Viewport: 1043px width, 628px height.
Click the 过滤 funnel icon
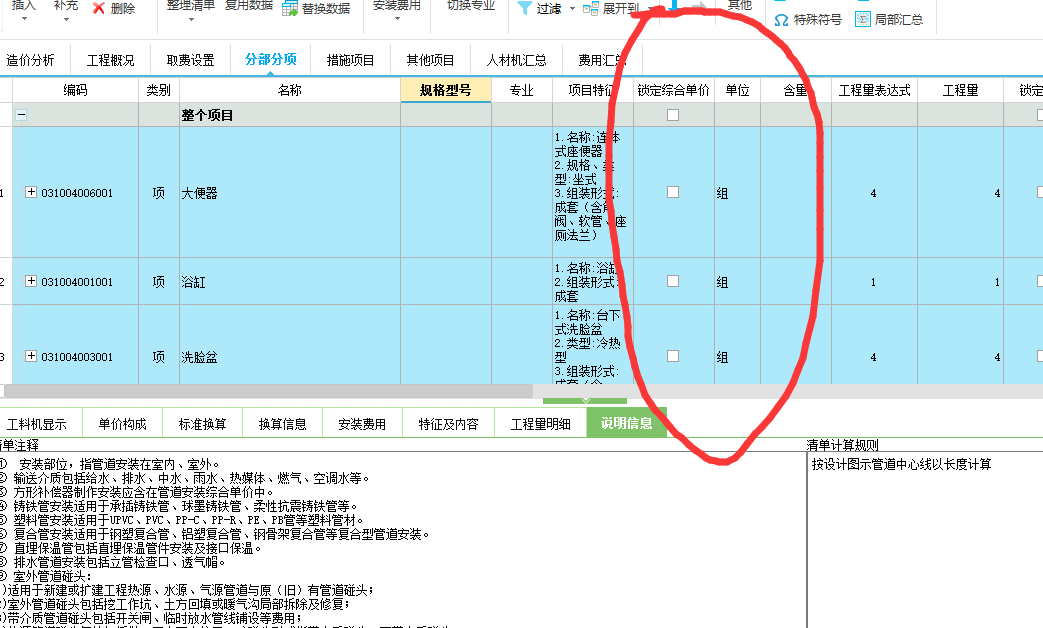[525, 9]
